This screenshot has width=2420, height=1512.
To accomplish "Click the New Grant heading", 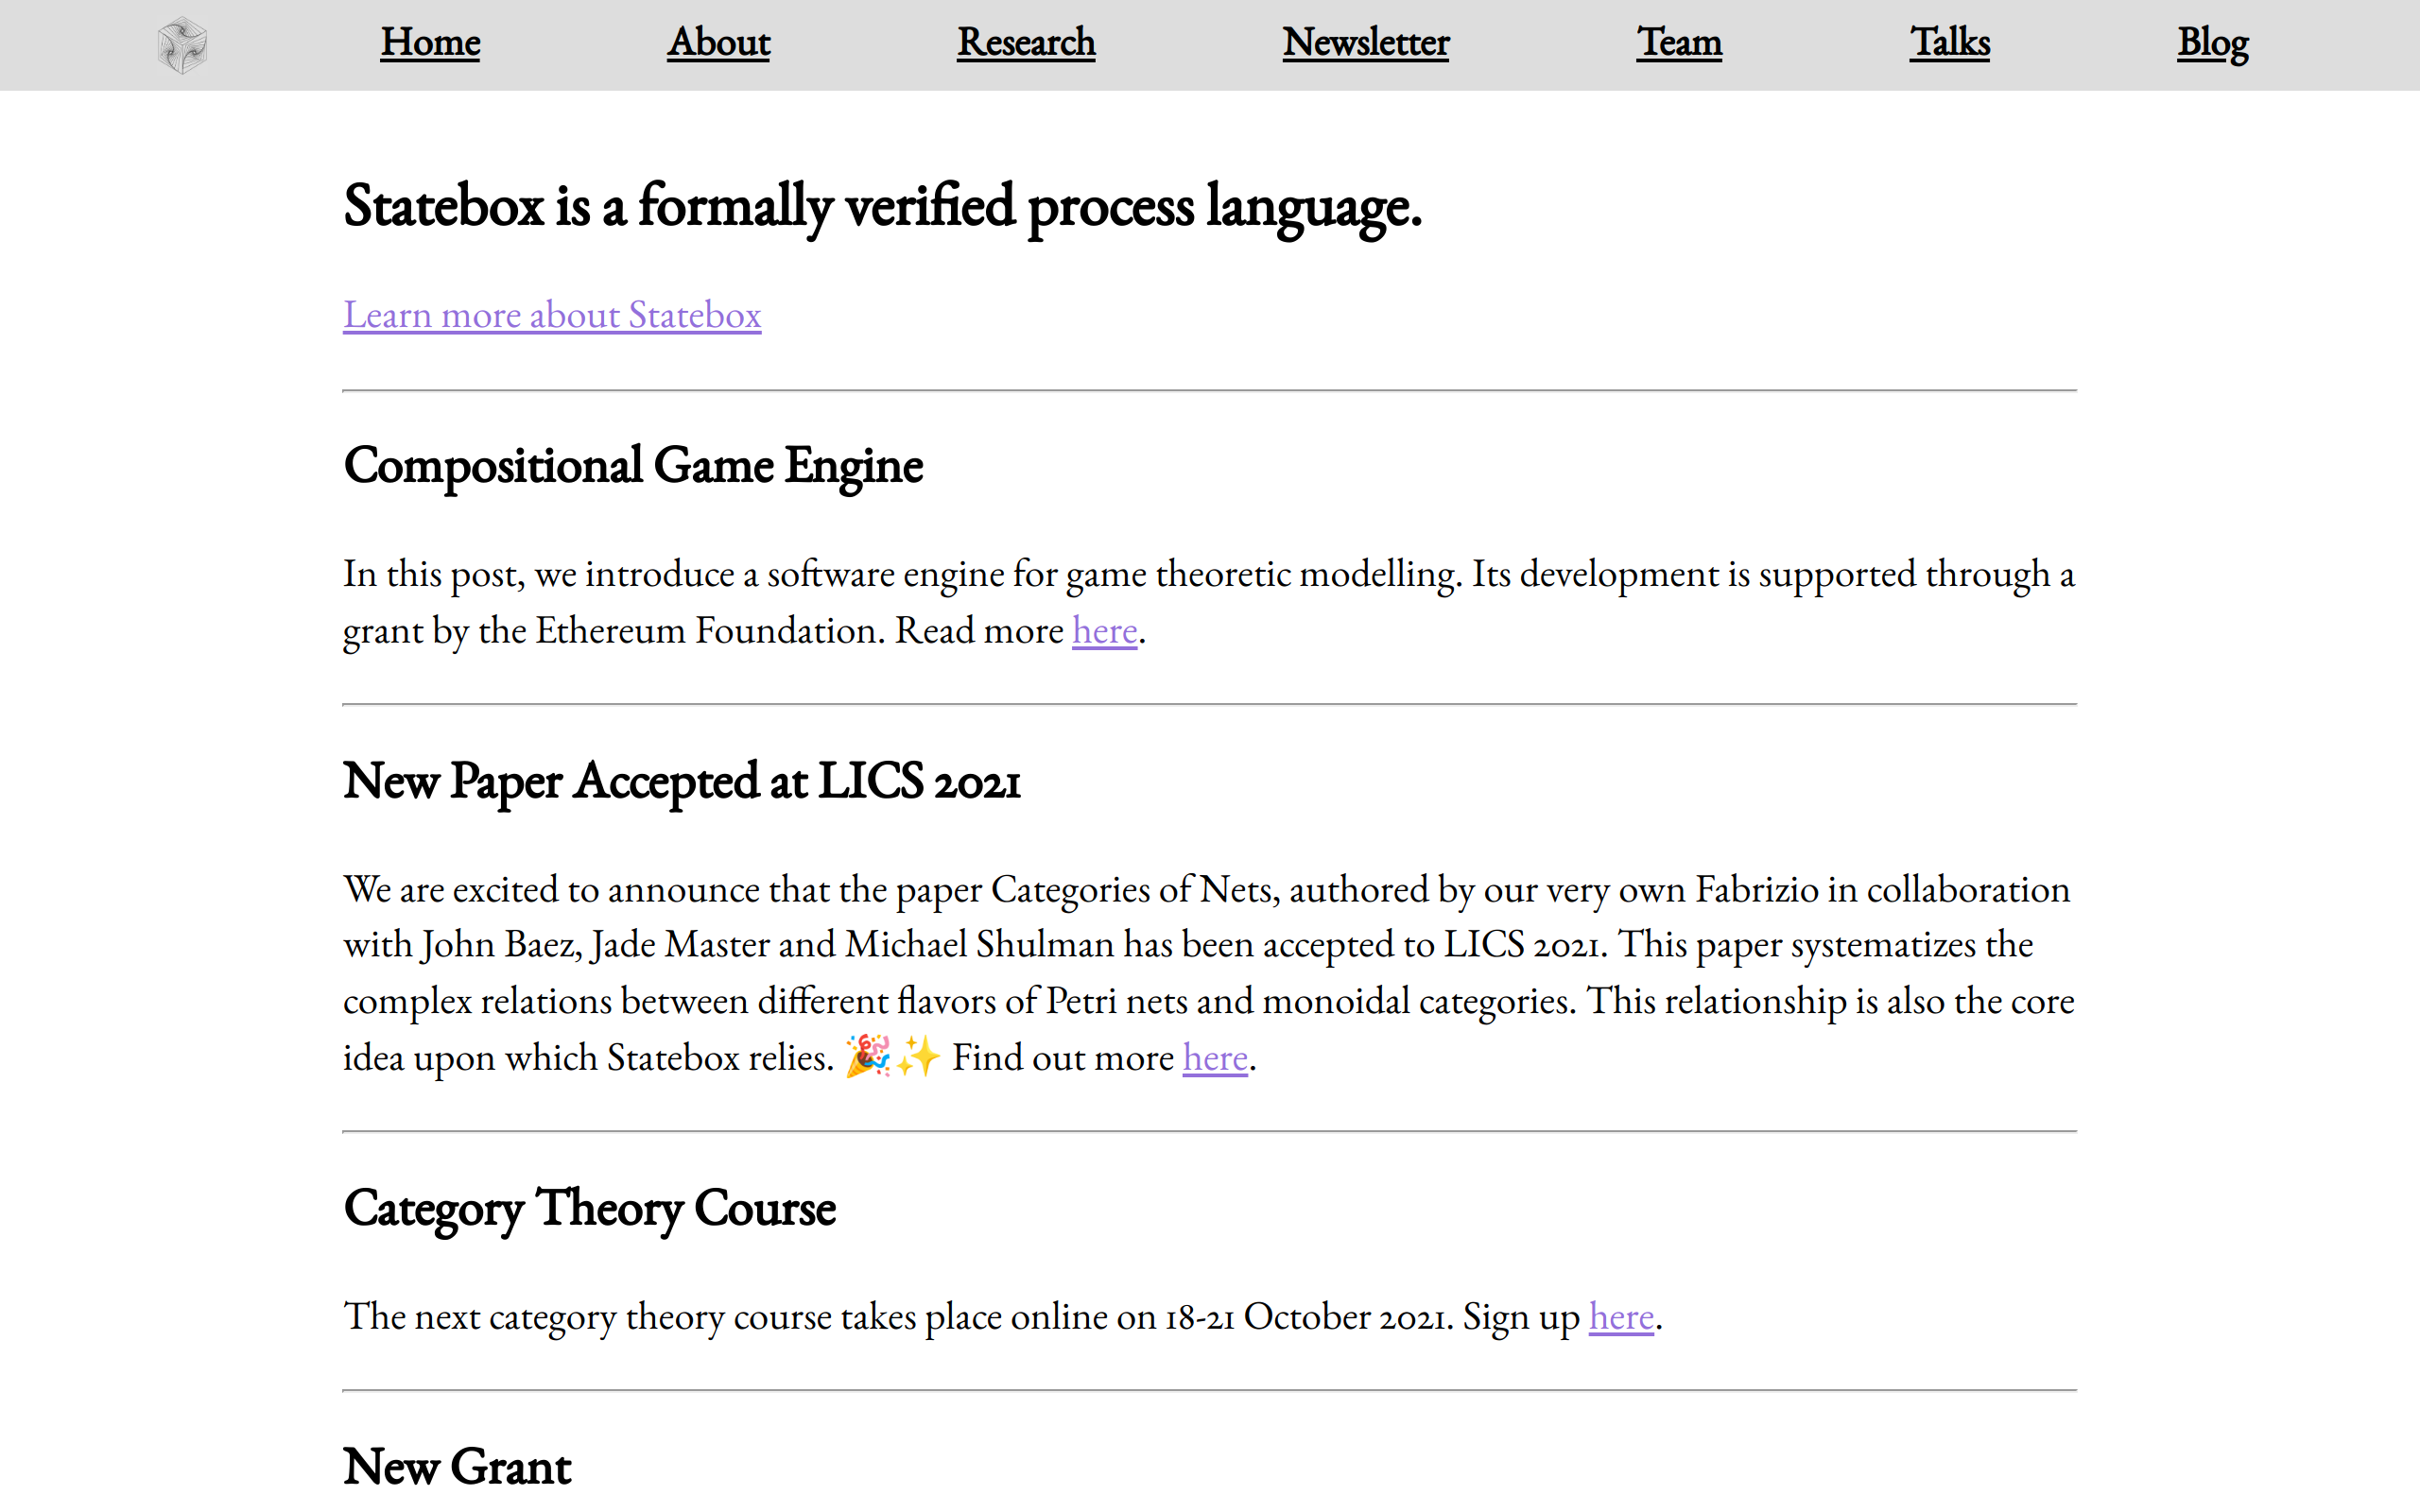I will (x=457, y=1467).
